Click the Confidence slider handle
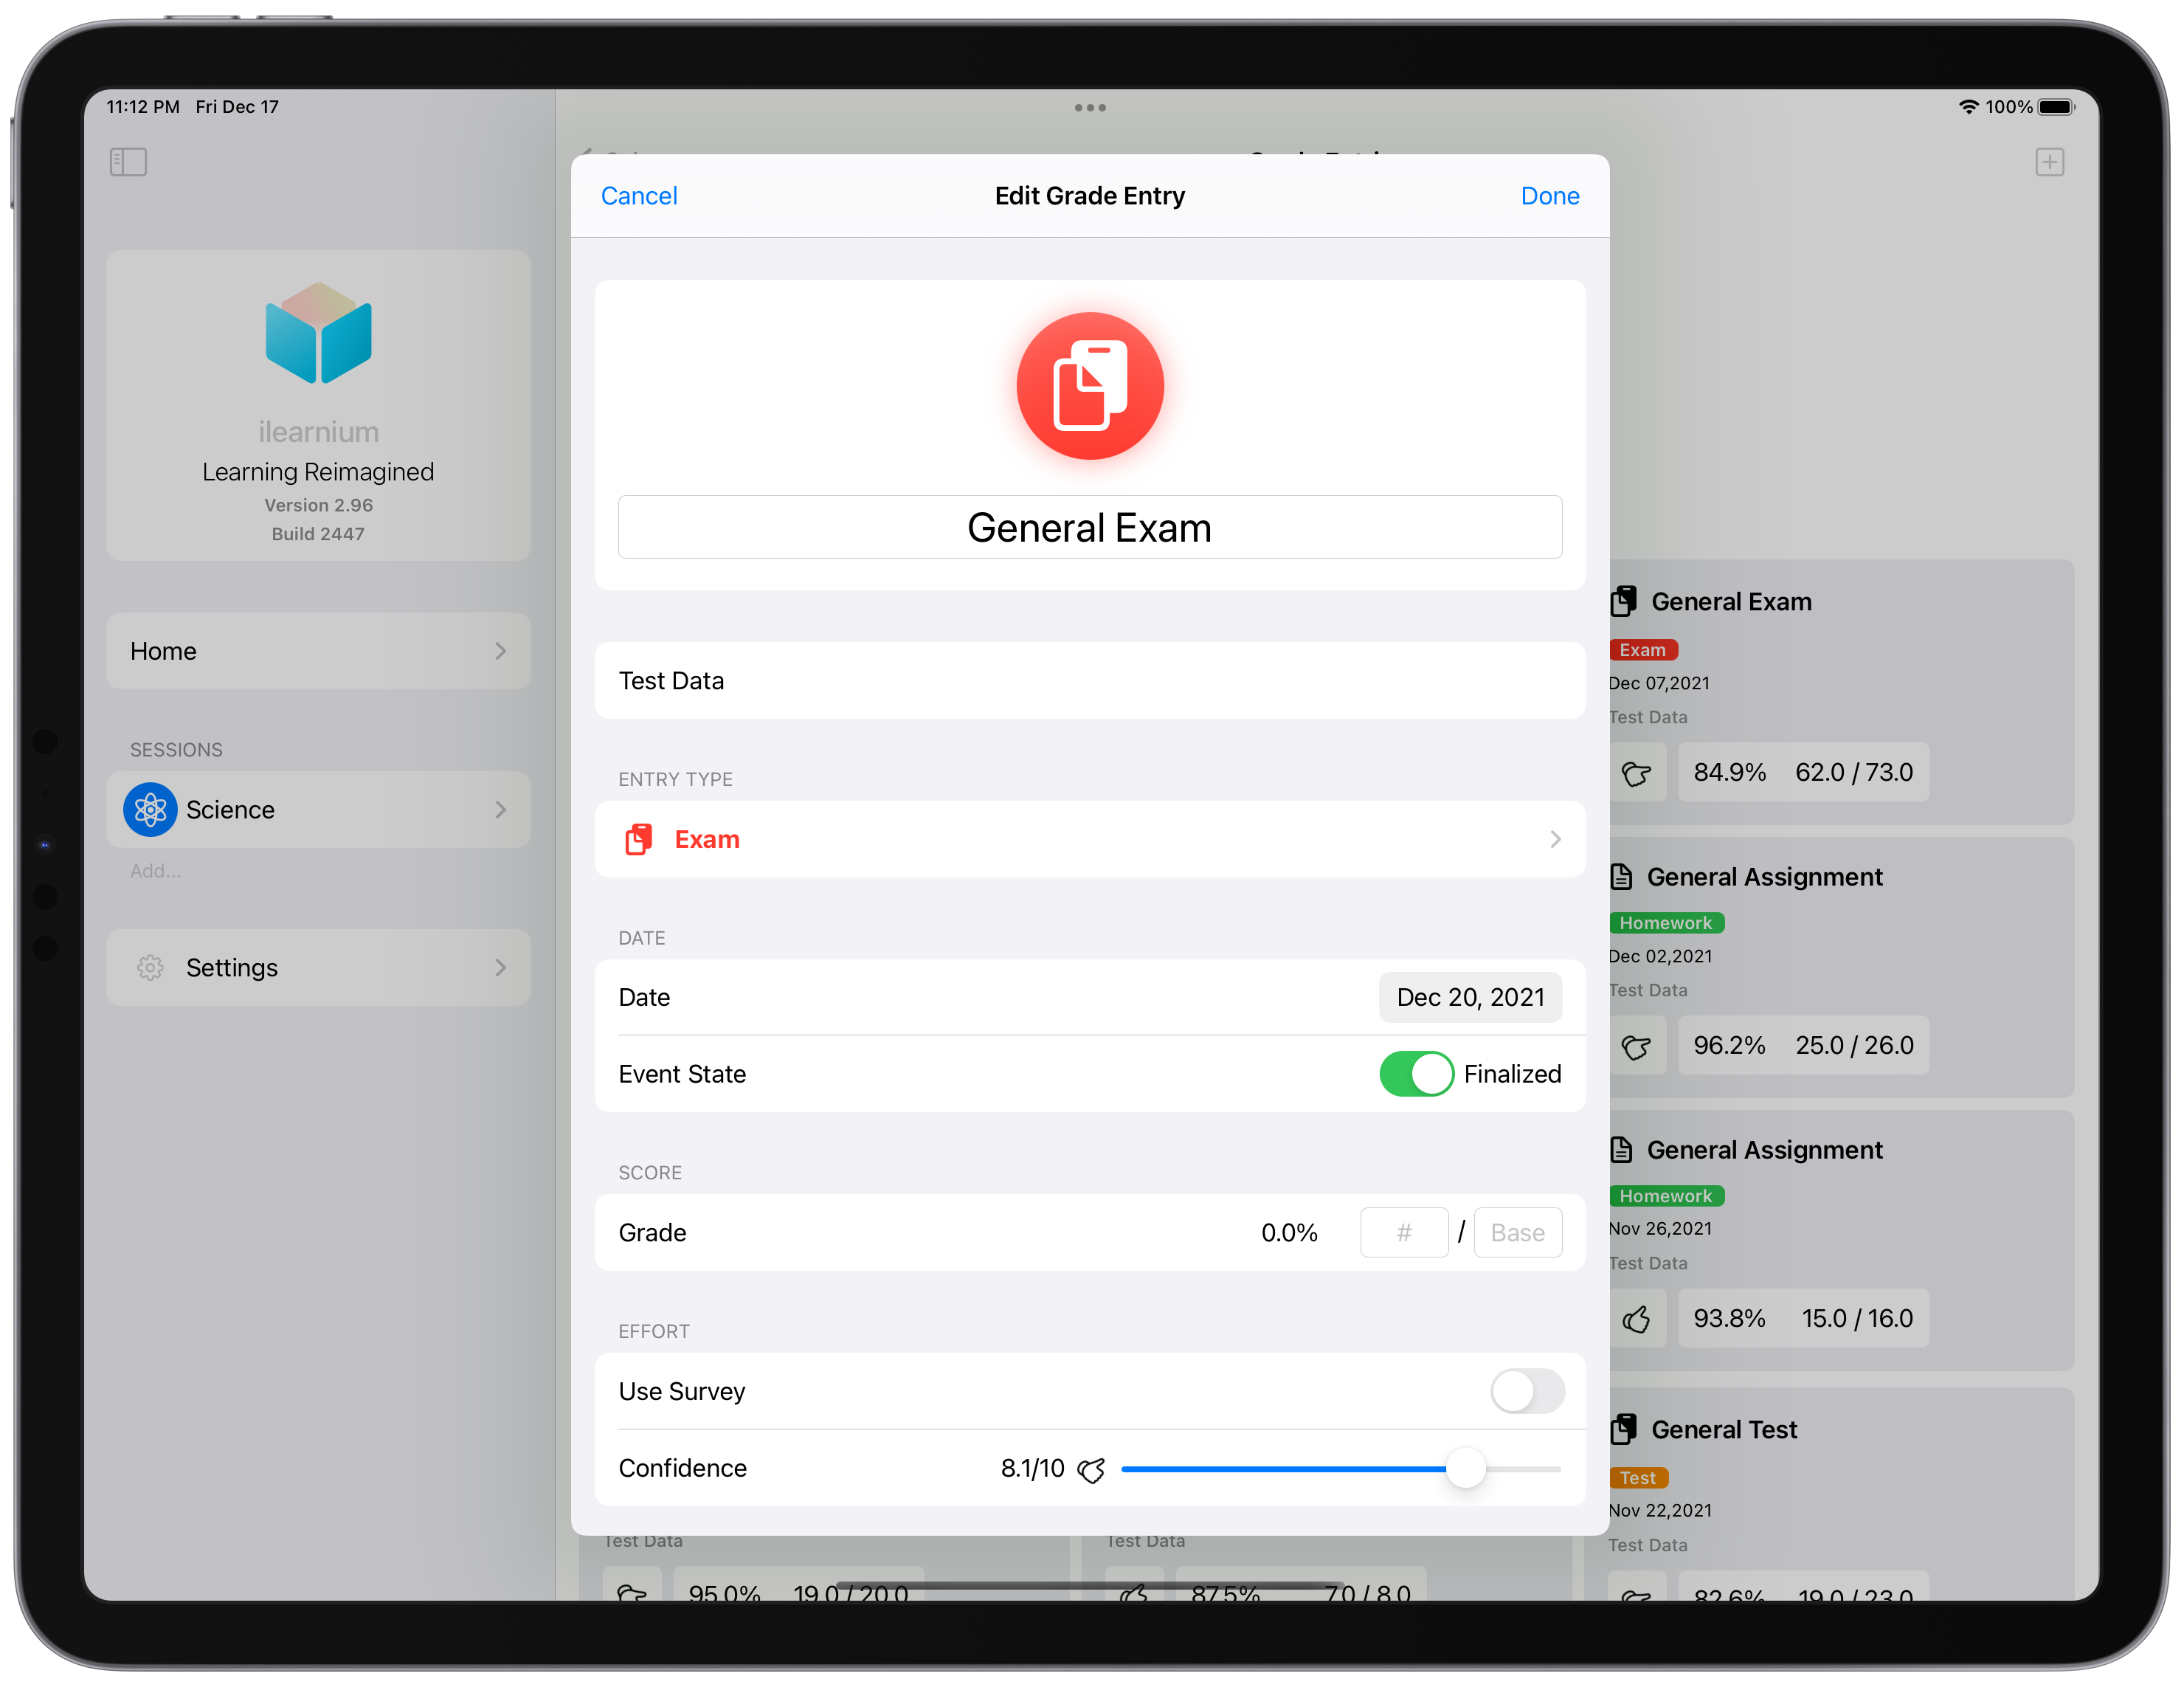This screenshot has height=1690, width=2184. (1465, 1468)
